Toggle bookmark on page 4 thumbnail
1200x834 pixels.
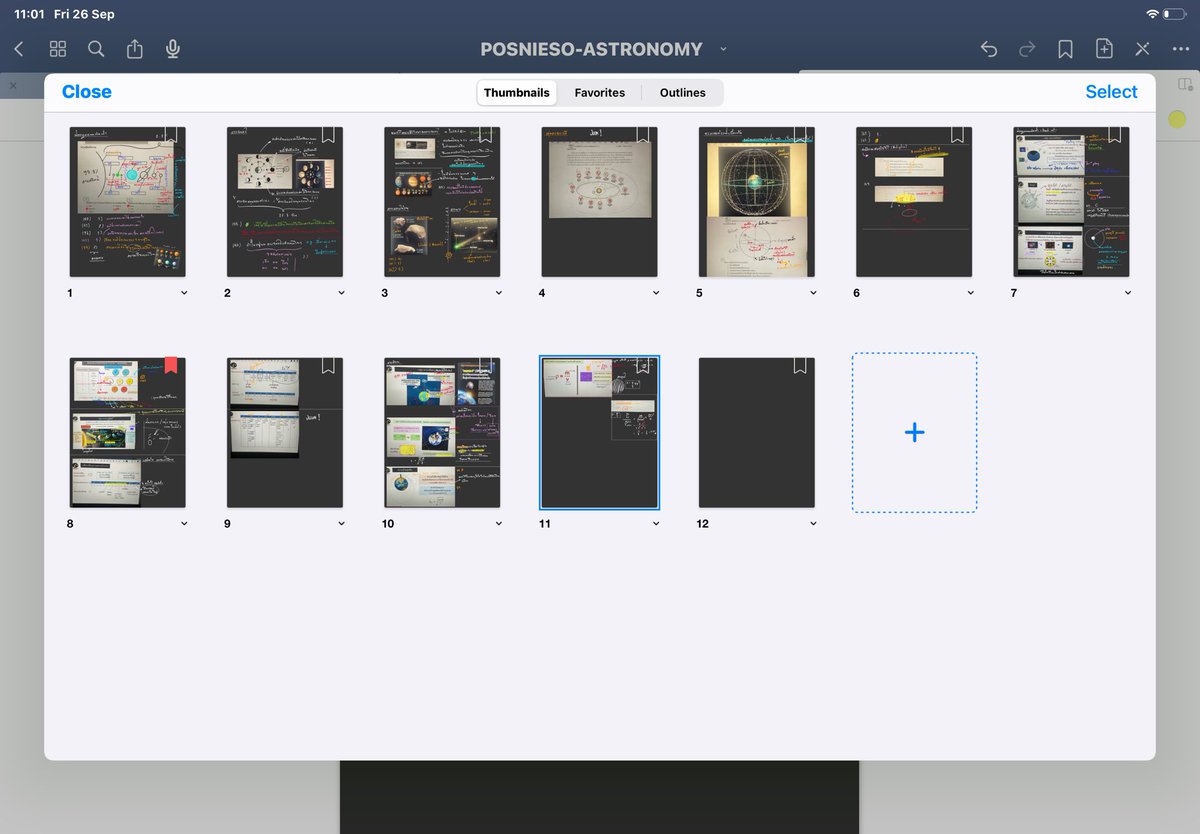(x=643, y=135)
